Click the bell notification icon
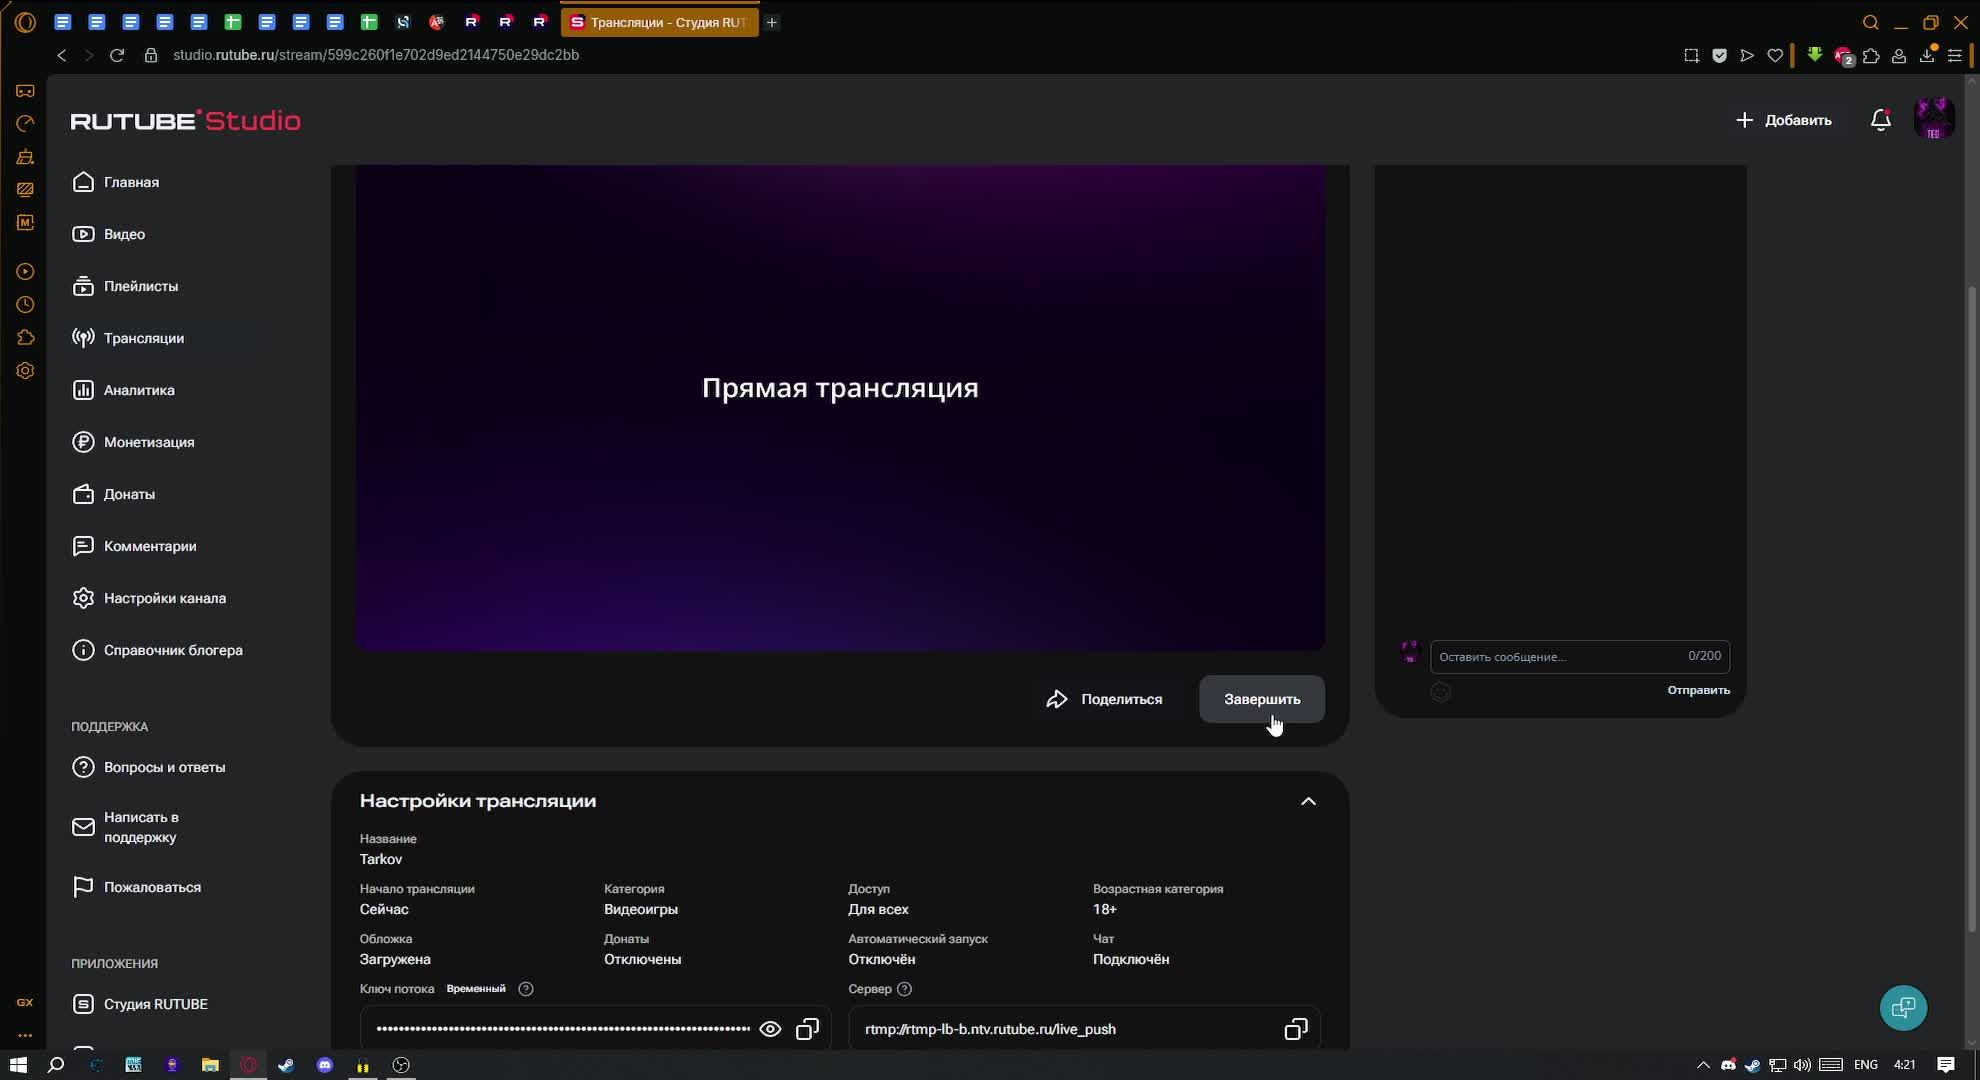 (1880, 119)
